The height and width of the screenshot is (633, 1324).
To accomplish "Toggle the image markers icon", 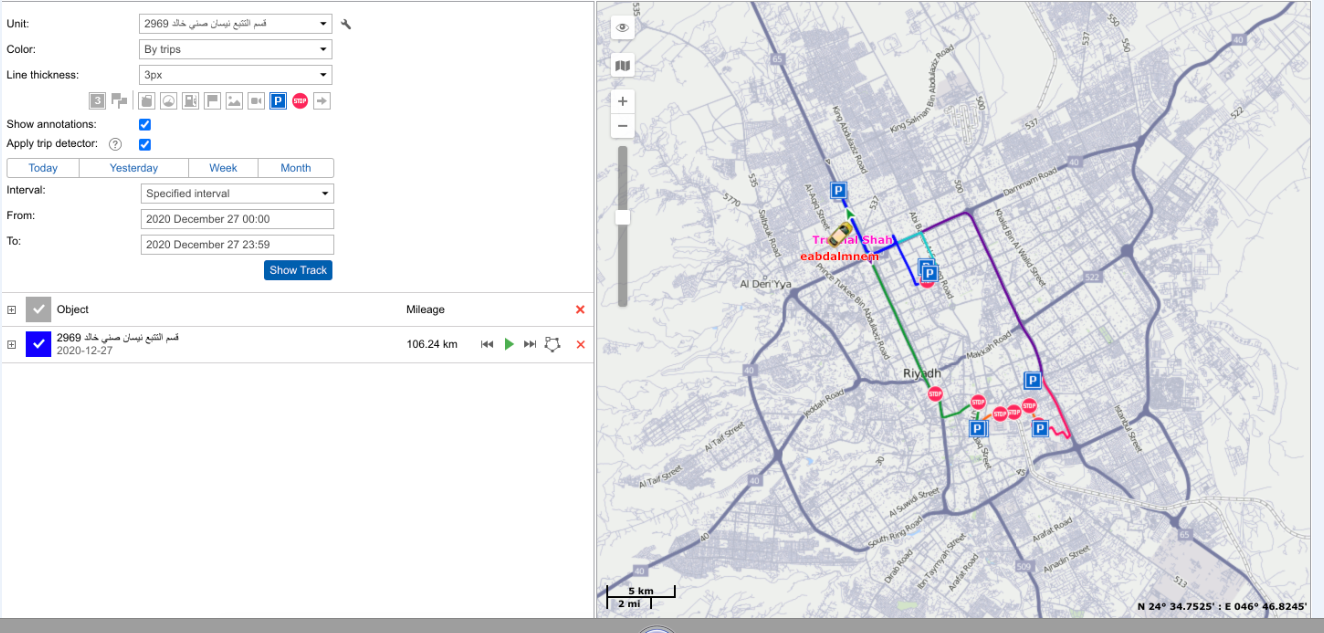I will click(234, 101).
